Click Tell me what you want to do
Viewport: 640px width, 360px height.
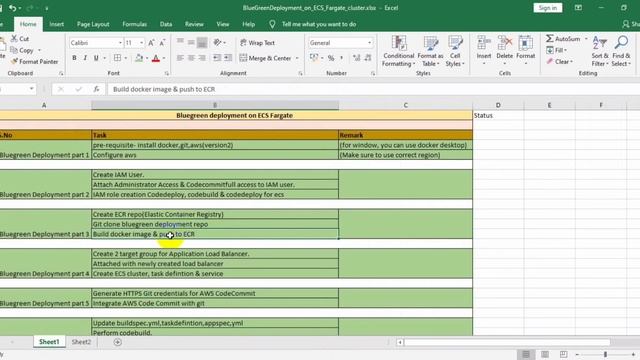click(x=319, y=24)
